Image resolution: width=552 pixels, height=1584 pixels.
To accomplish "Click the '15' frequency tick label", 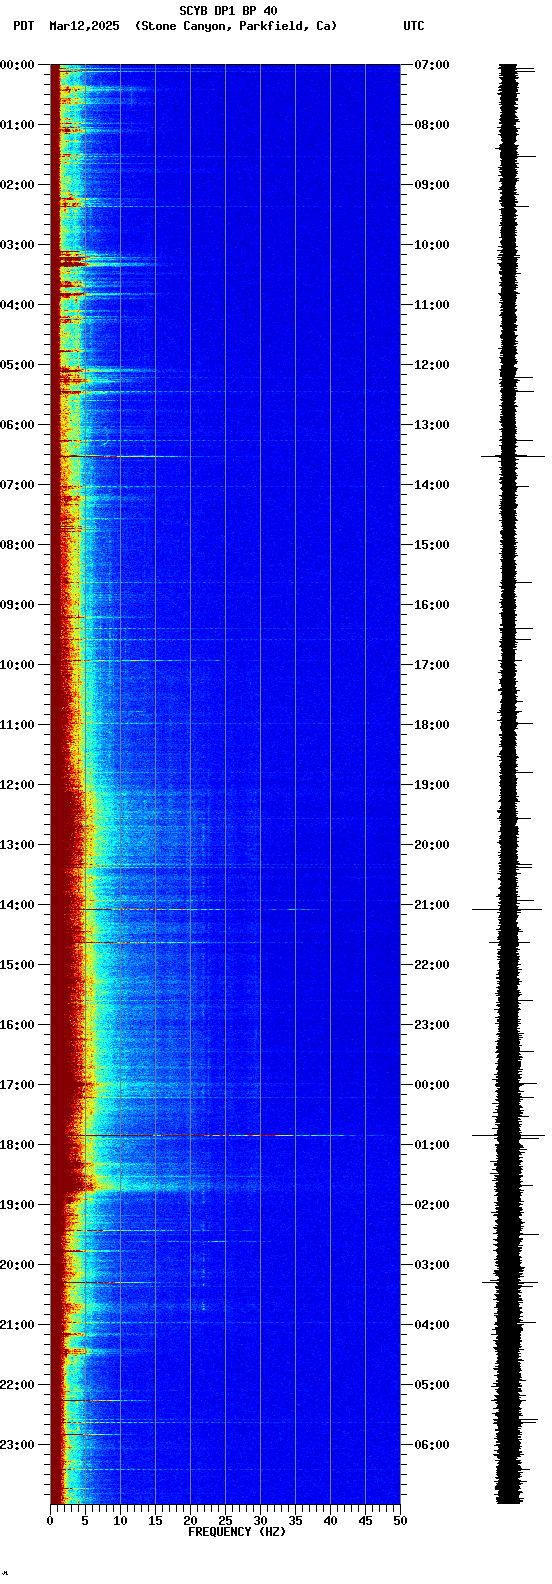I will 155,1521.
